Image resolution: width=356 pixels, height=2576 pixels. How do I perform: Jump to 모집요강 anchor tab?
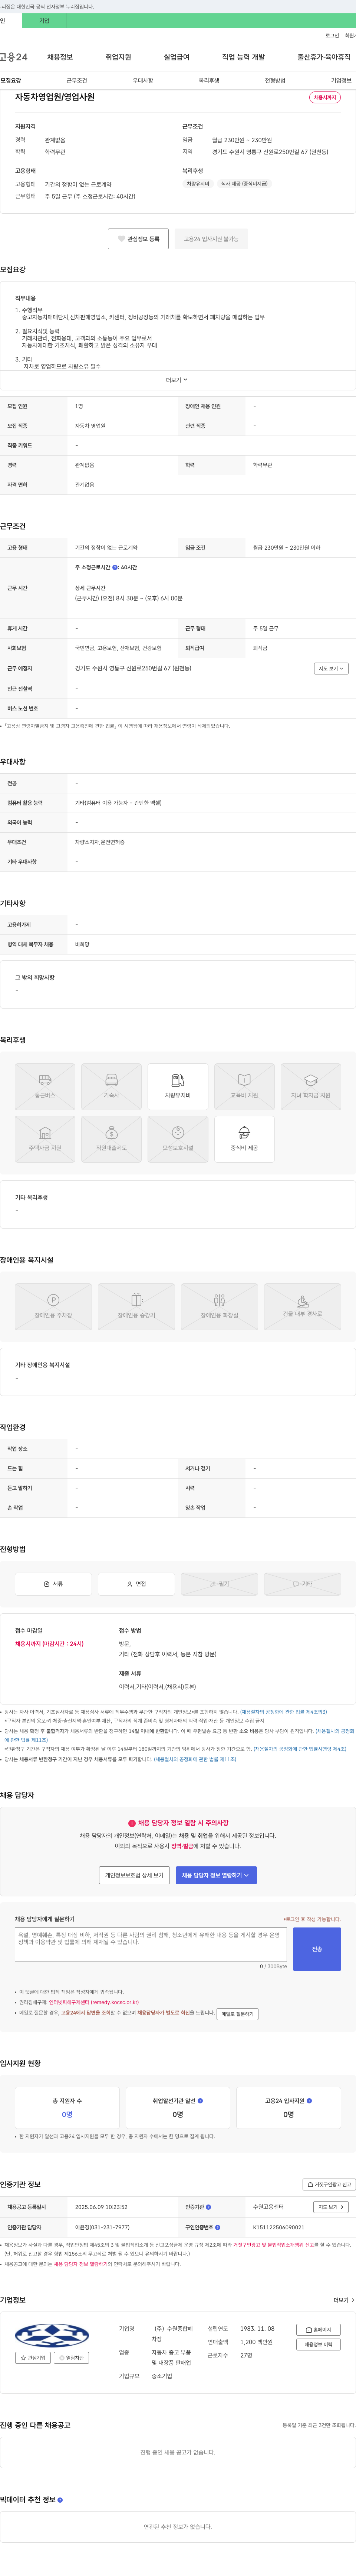(x=11, y=80)
